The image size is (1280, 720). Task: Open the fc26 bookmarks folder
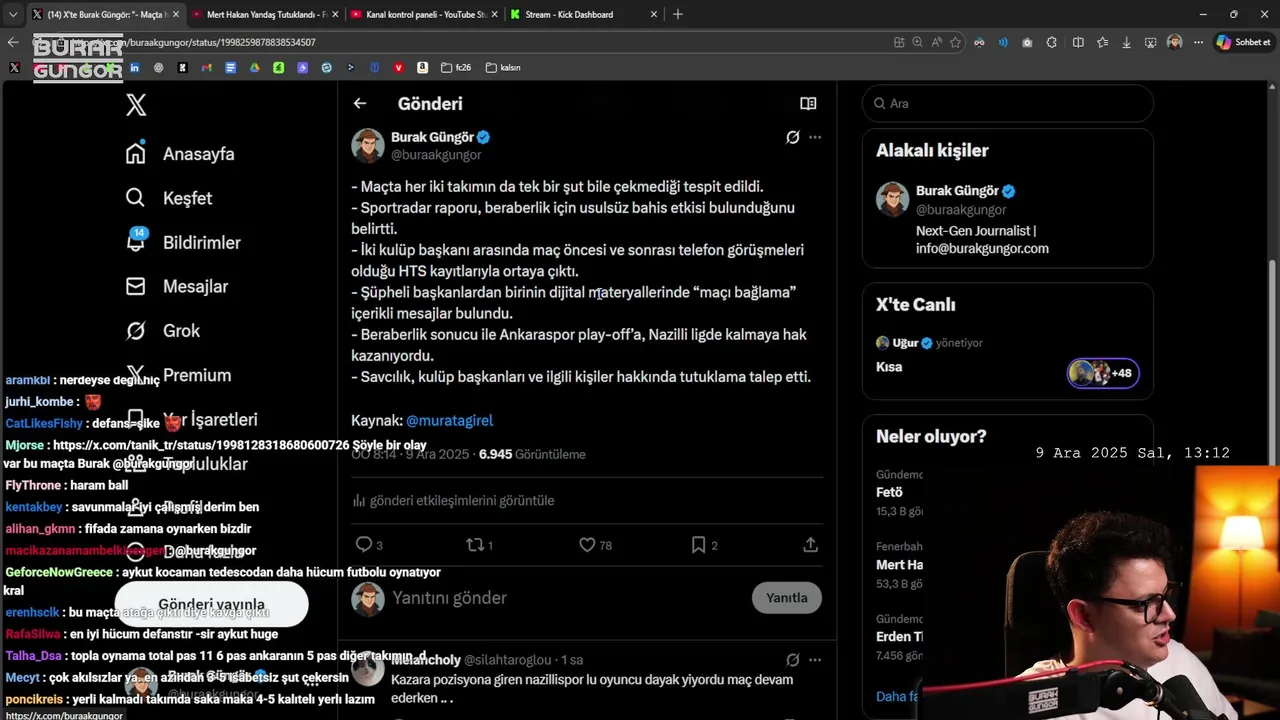[457, 67]
